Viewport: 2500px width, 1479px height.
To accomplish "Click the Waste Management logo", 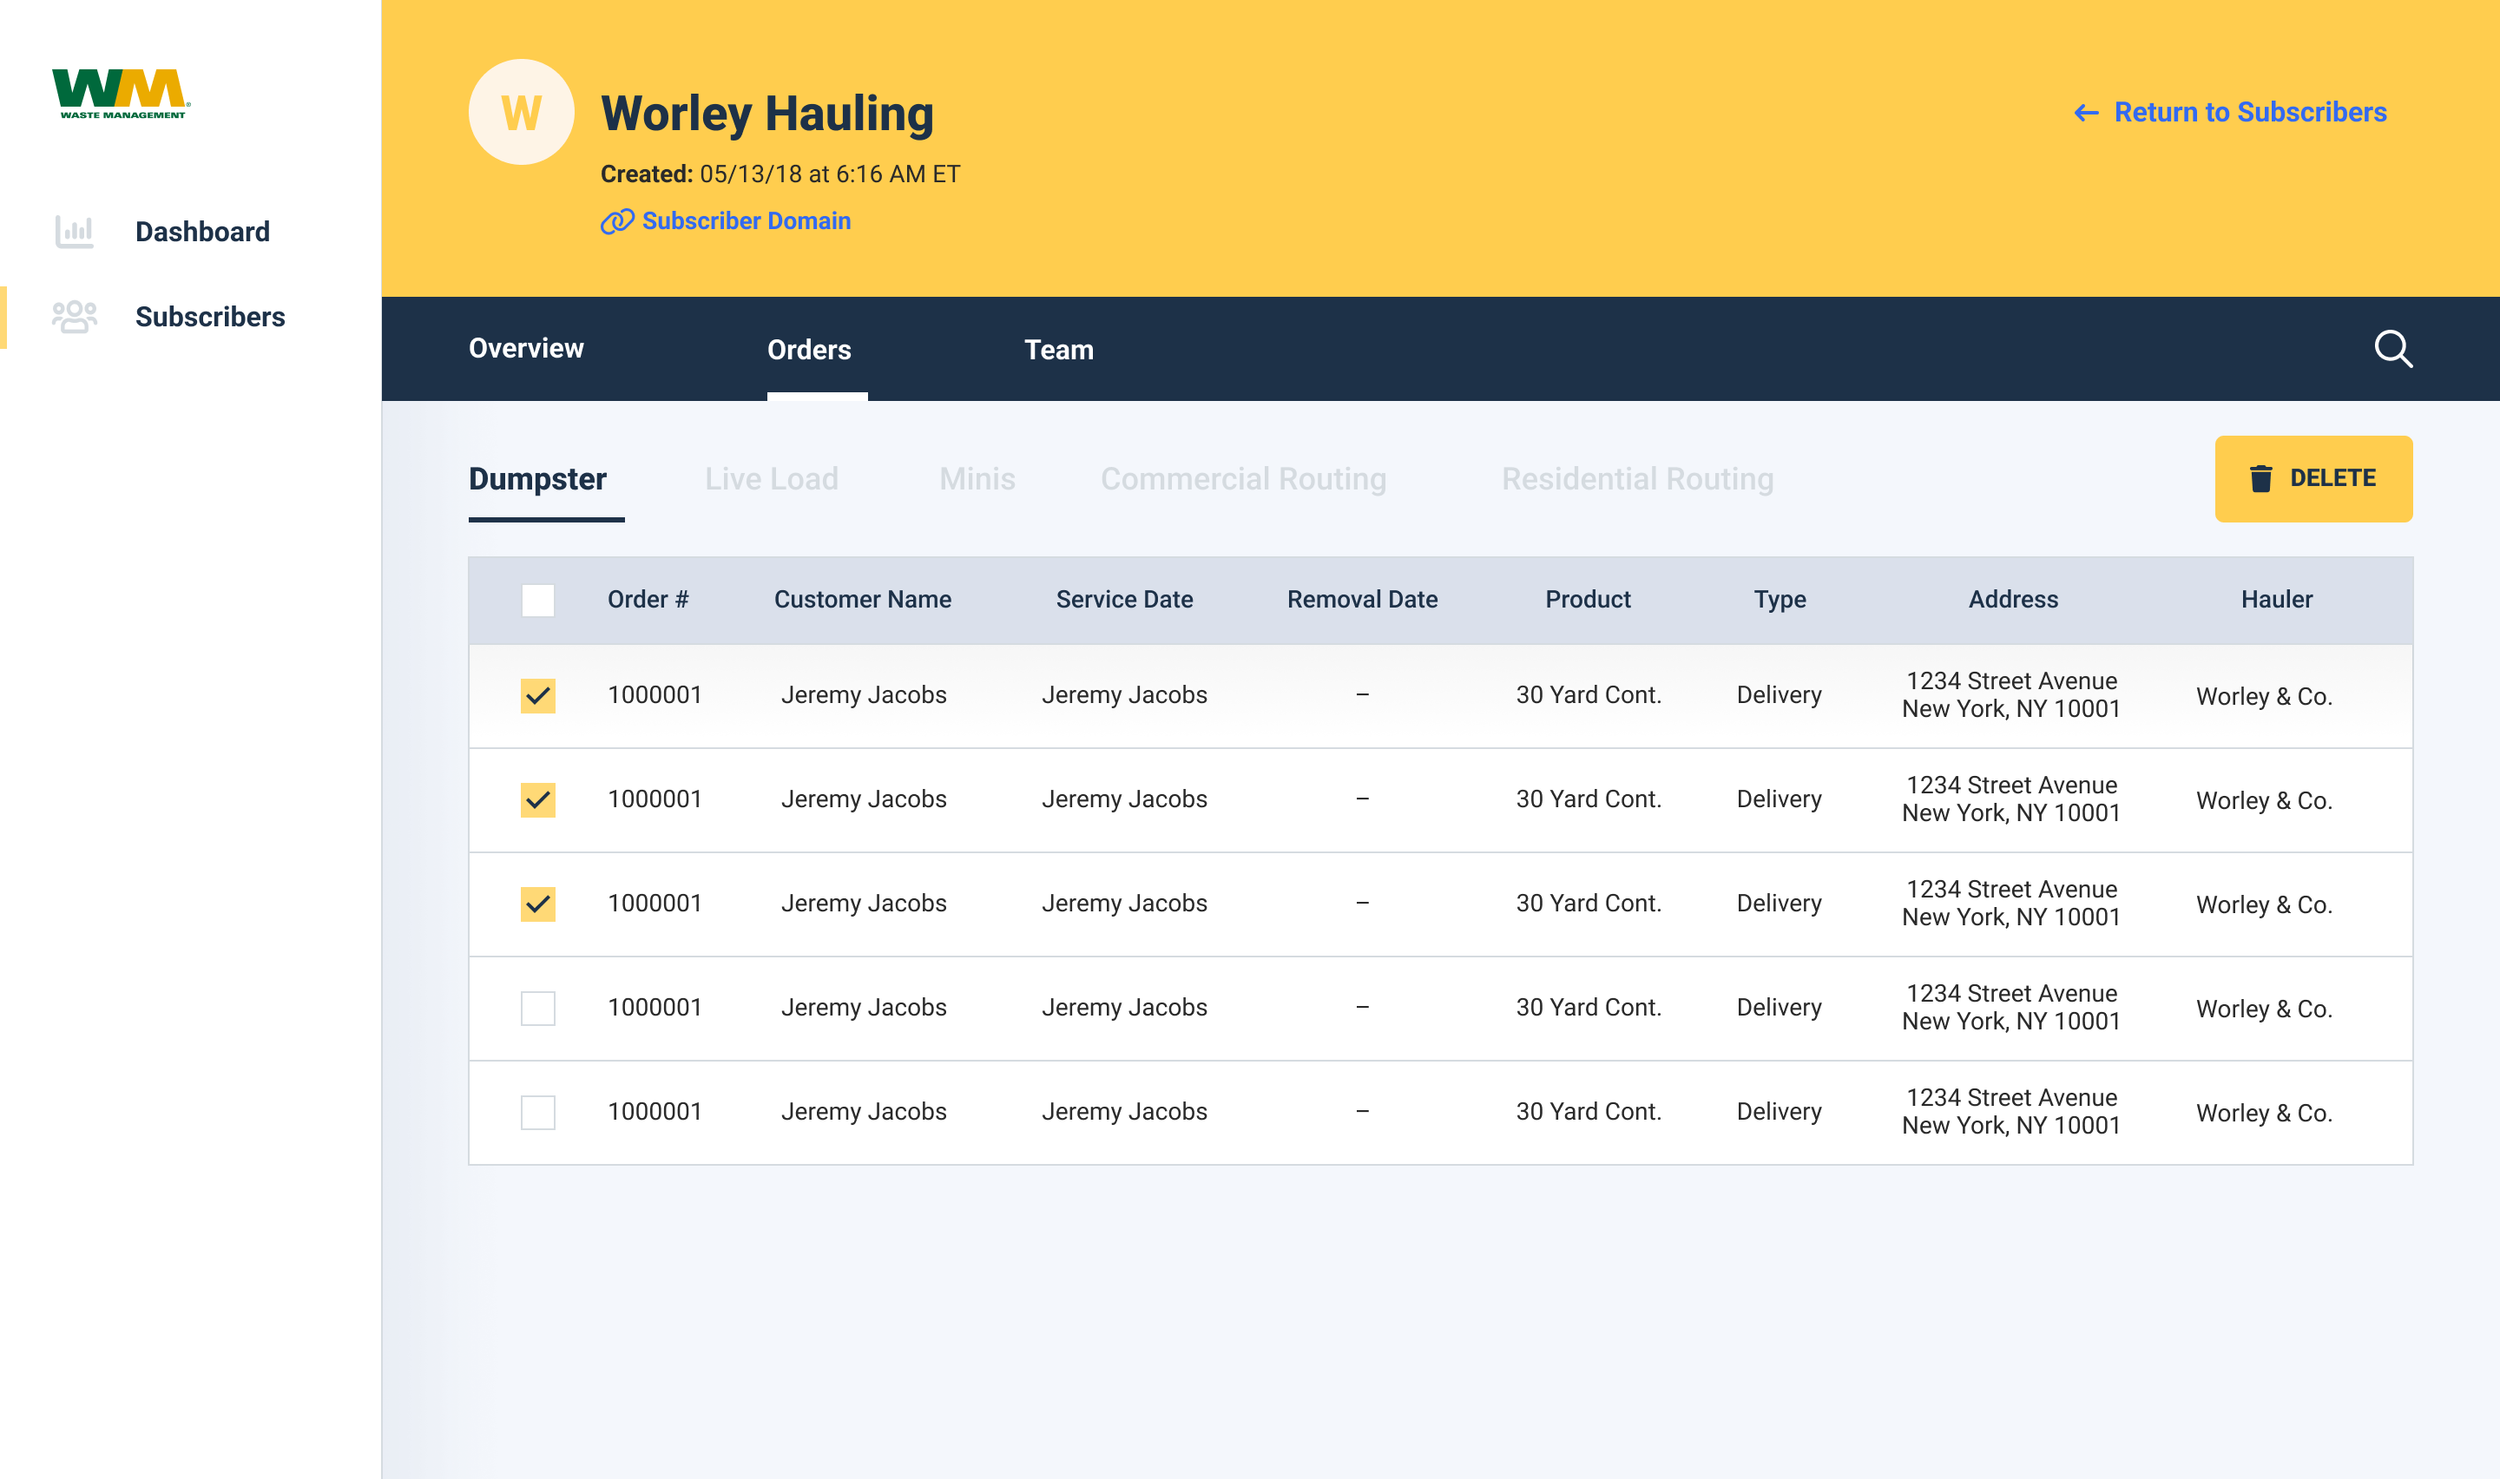I will click(x=120, y=93).
